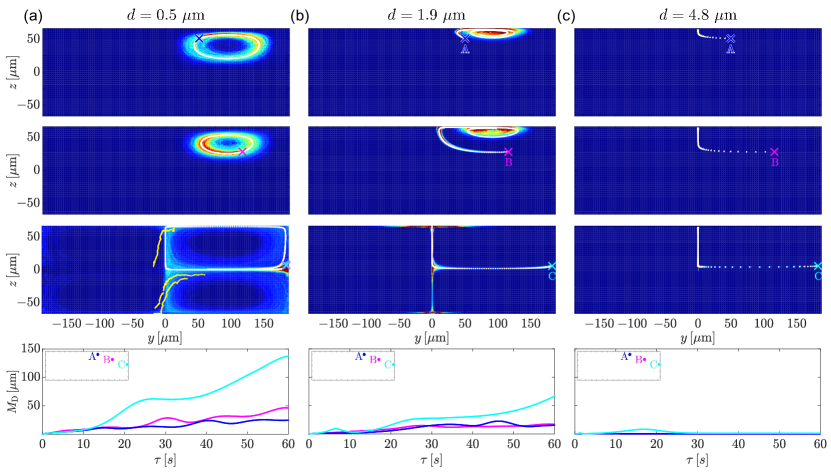The image size is (831, 472).
Task: Click the "(b)" panel label
Action: click(x=299, y=16)
